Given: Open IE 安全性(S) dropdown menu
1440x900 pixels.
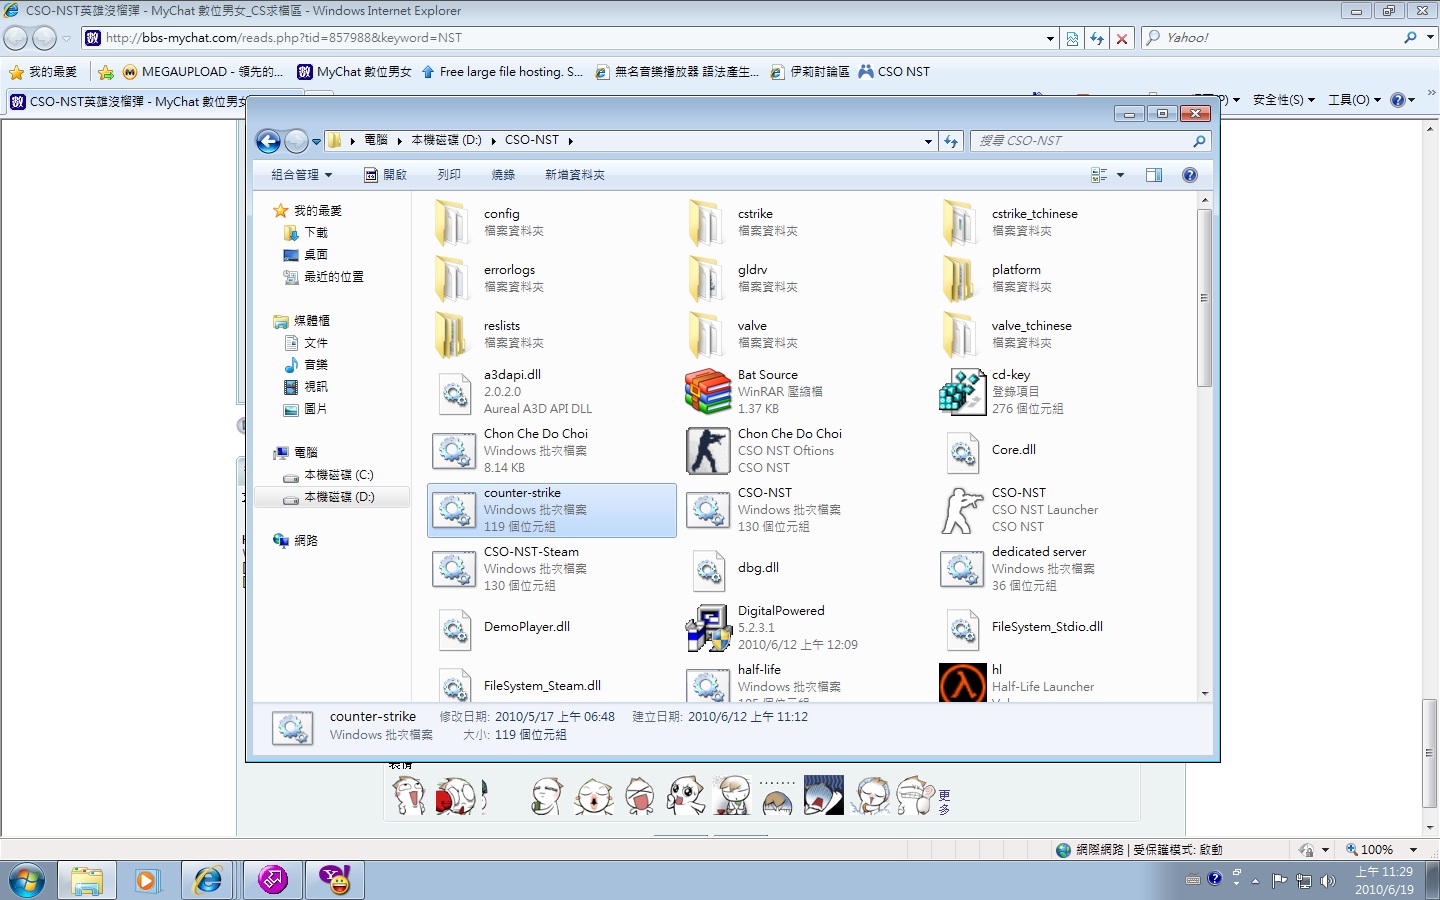Looking at the screenshot, I should click(x=1283, y=100).
